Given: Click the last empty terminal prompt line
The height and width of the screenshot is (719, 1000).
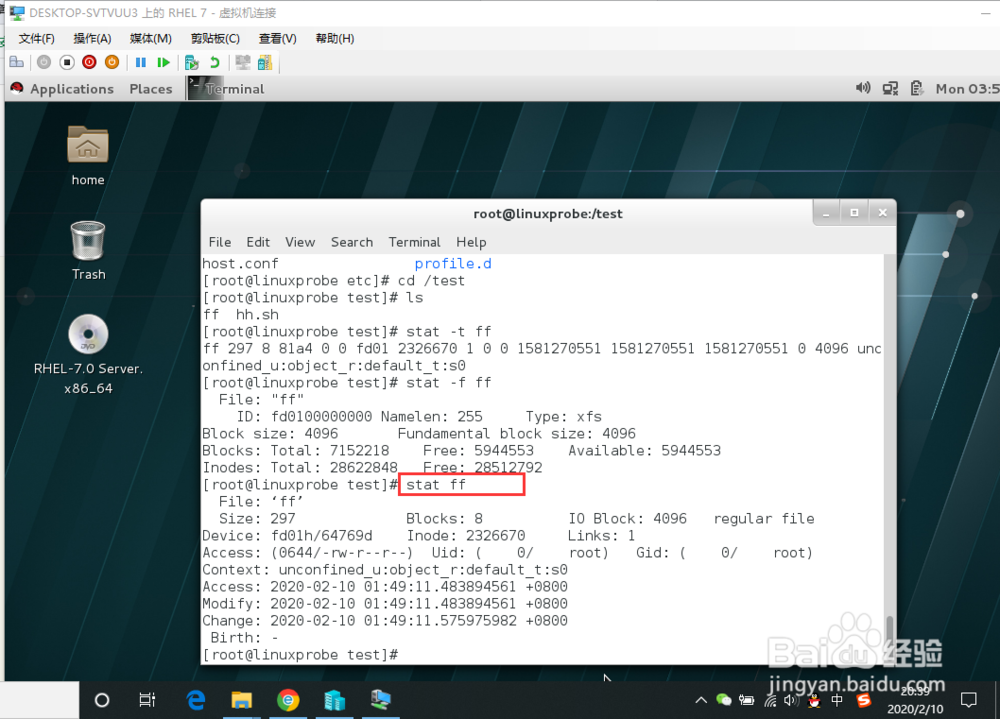Looking at the screenshot, I should [300, 655].
